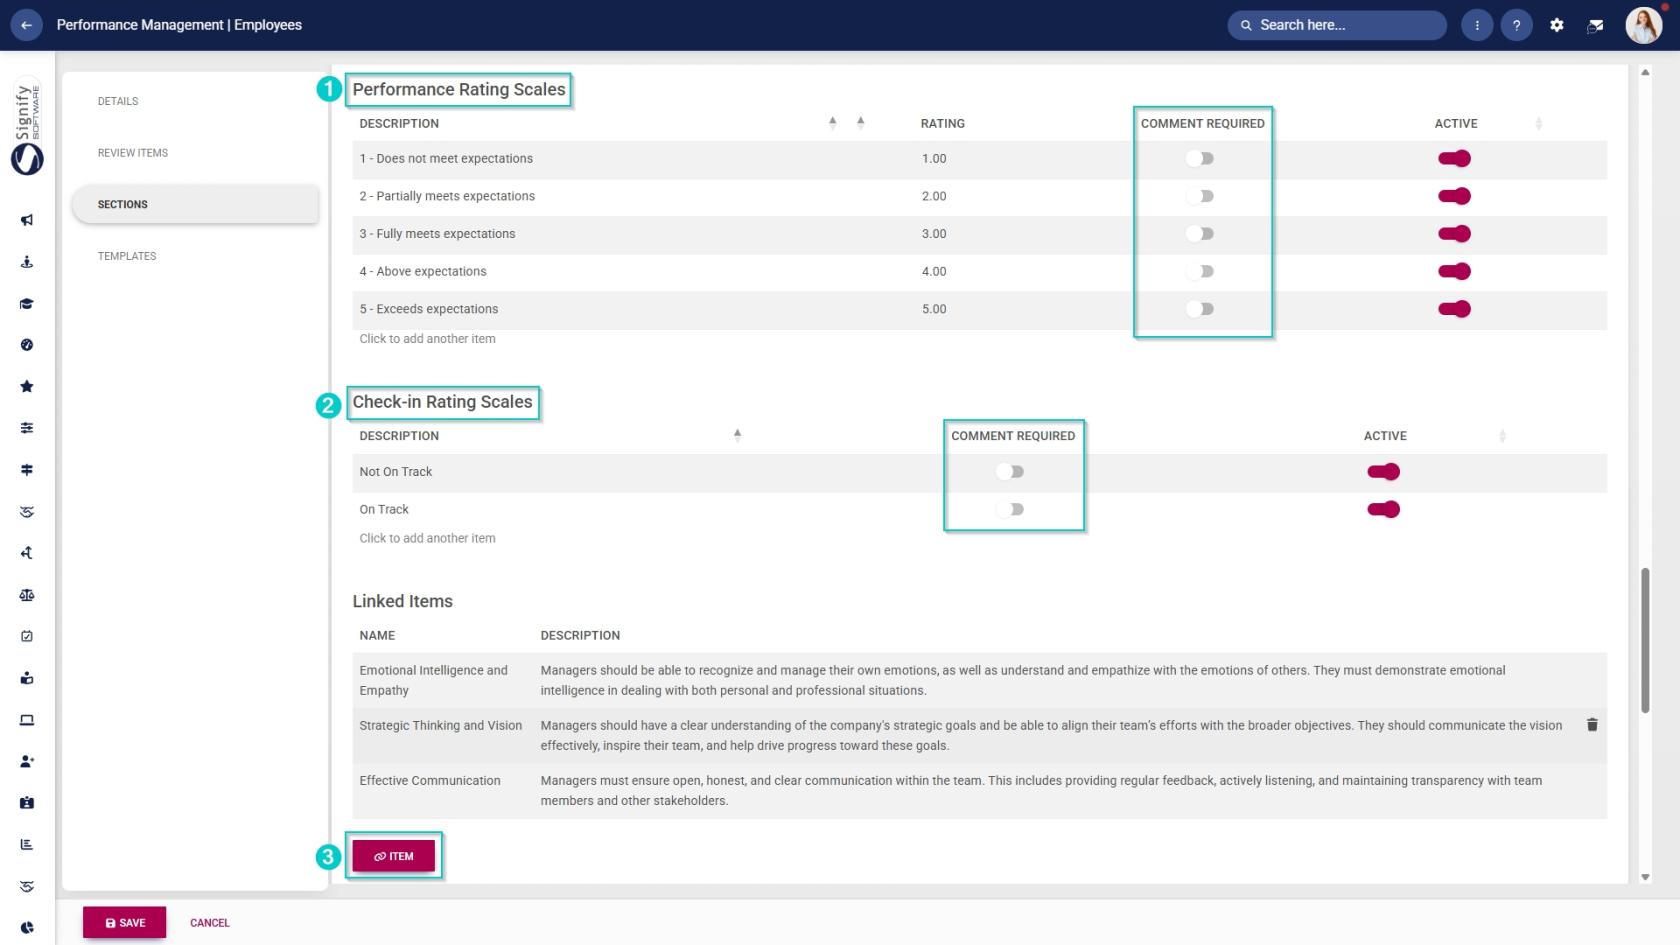
Task: Toggle Comment Required for Fully meets expectations
Action: pos(1200,234)
